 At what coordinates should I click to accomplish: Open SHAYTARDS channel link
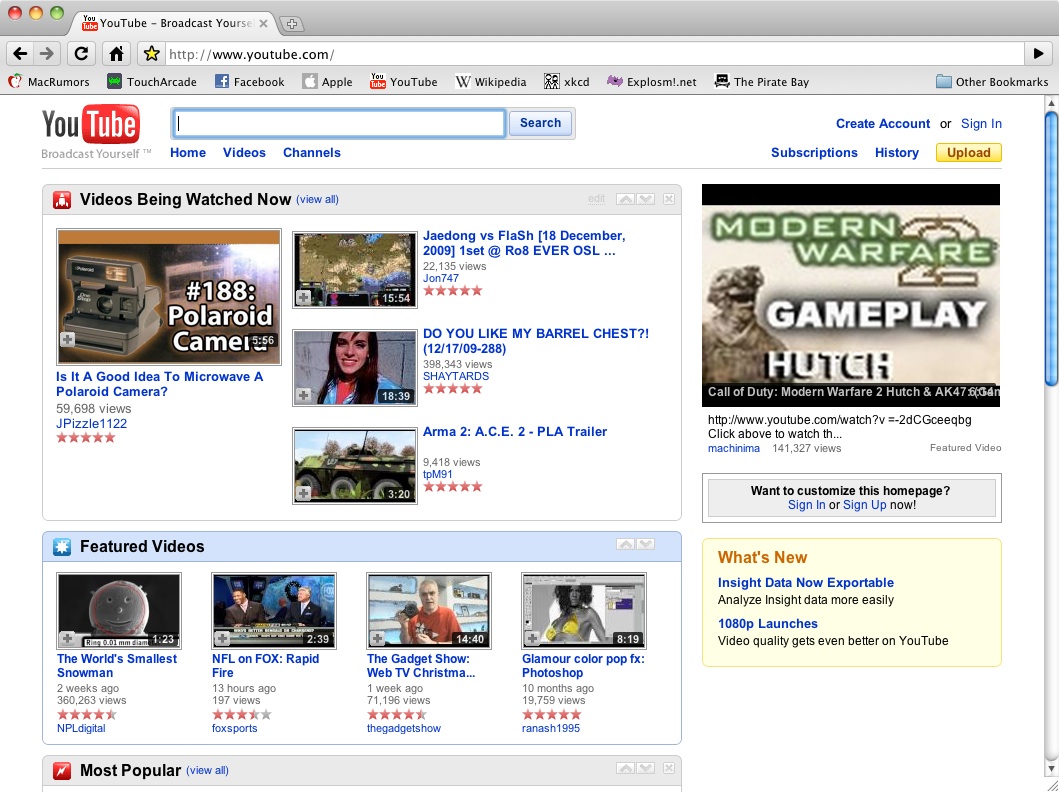(456, 376)
